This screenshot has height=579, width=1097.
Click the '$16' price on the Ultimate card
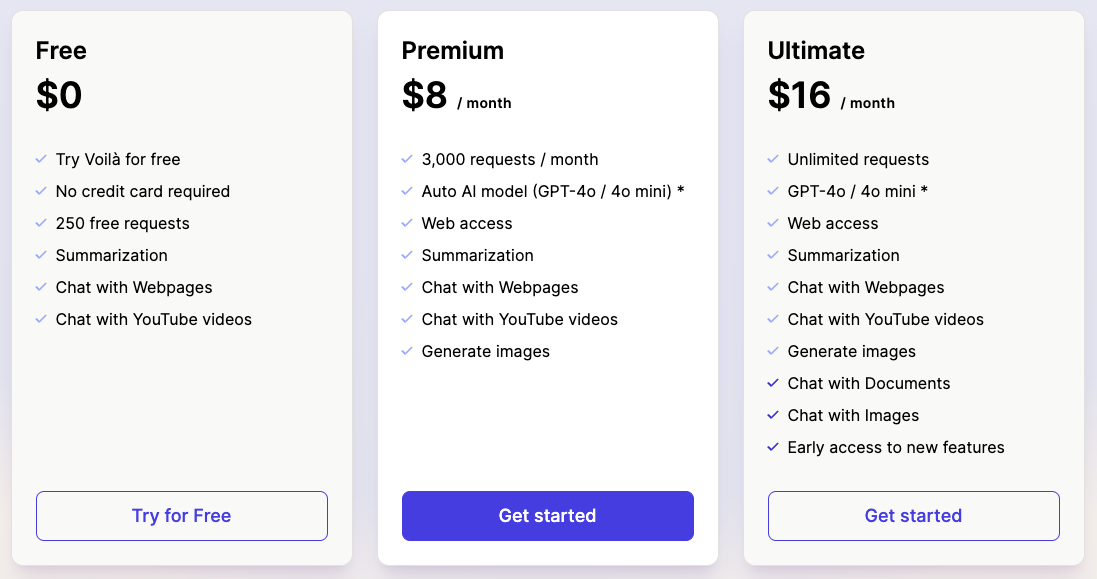point(797,94)
